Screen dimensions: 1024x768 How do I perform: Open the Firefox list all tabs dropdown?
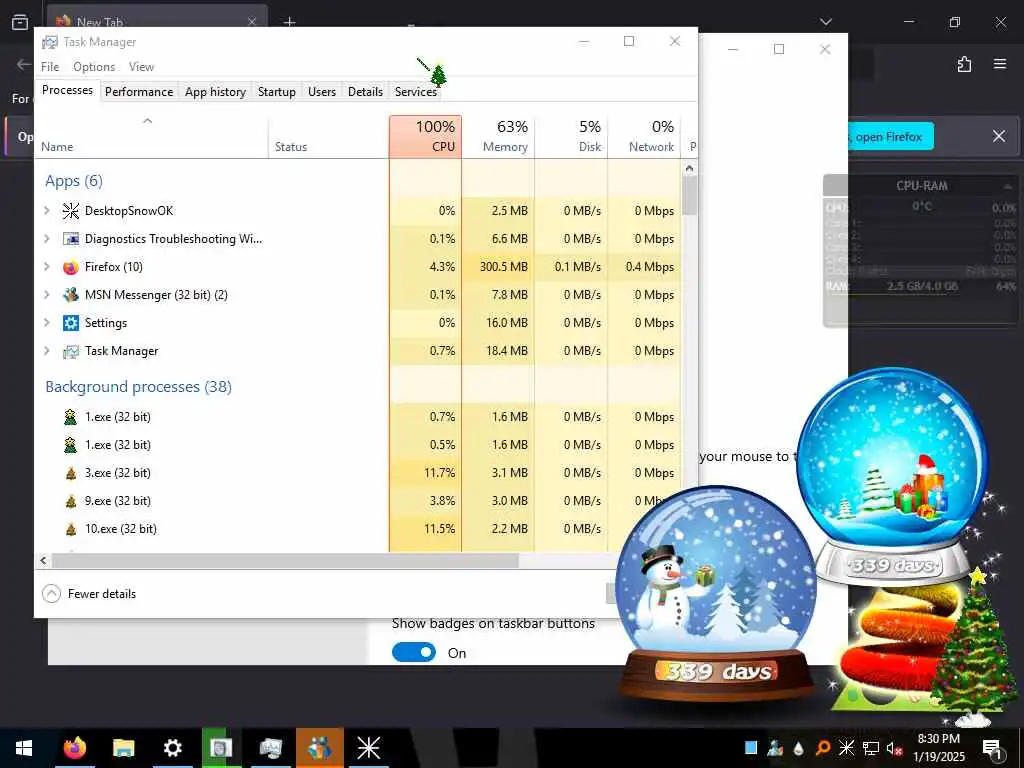[x=826, y=22]
